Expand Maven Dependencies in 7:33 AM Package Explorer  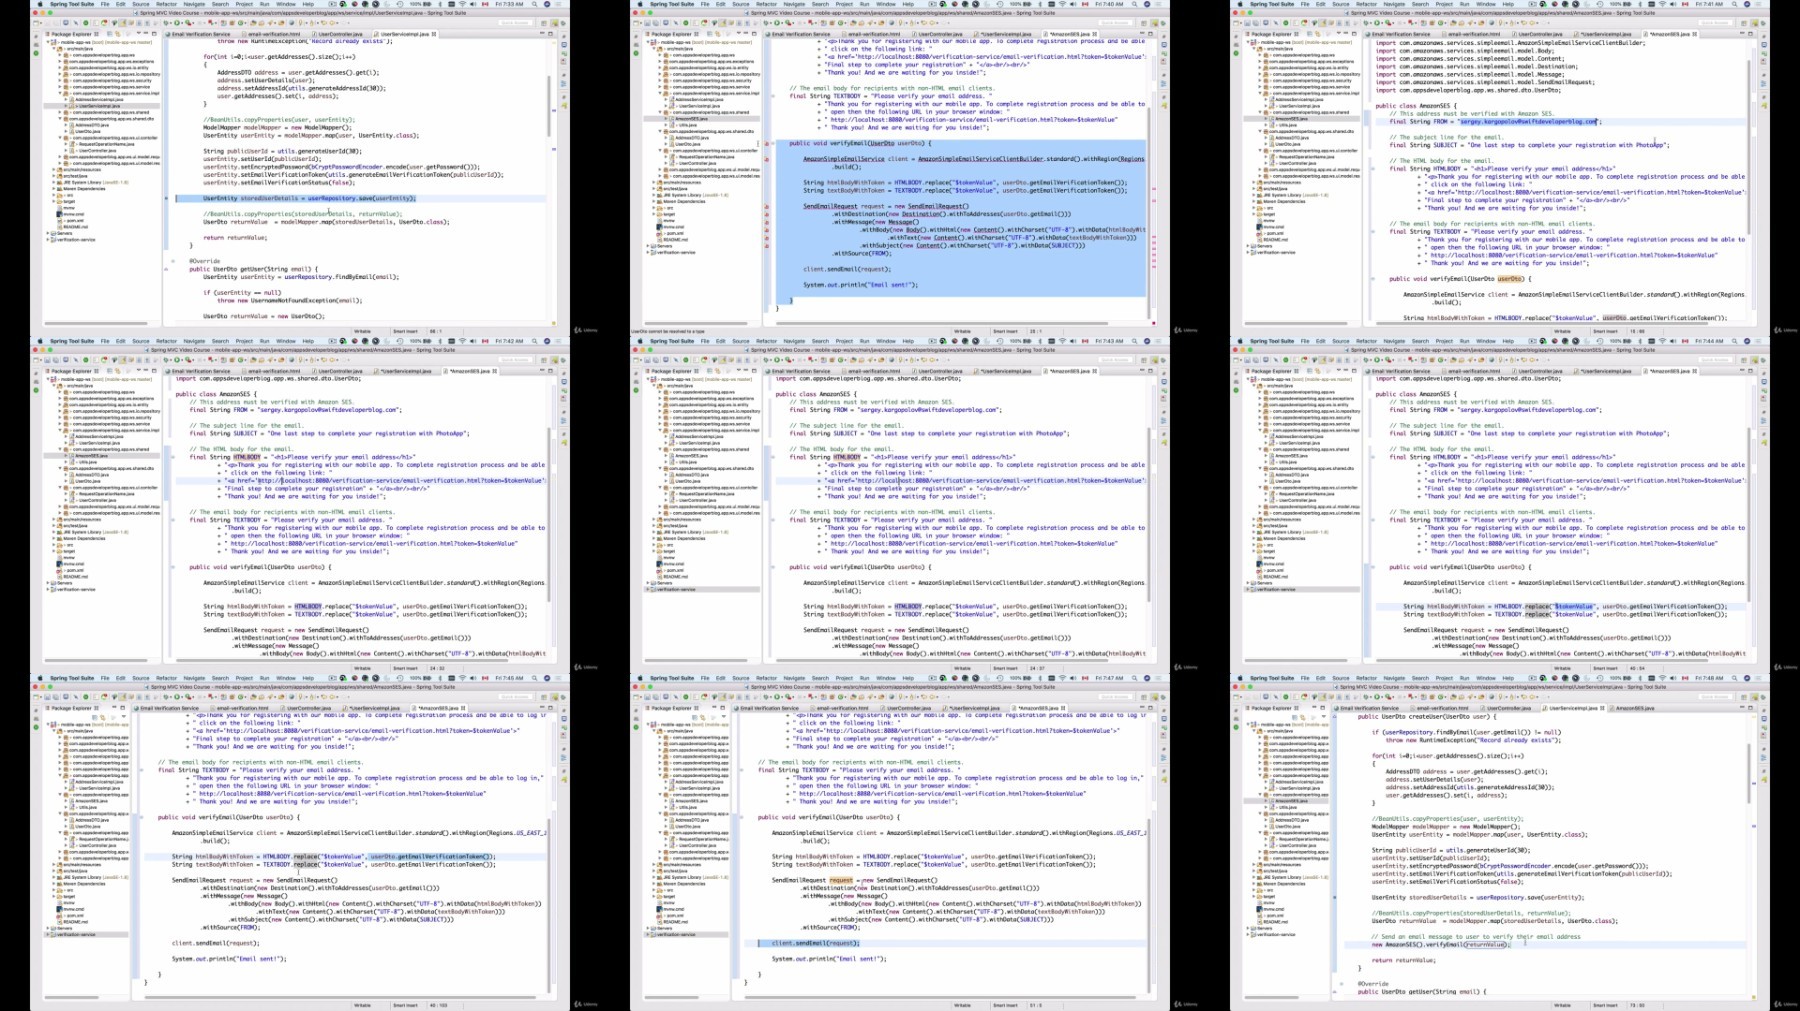(53, 189)
